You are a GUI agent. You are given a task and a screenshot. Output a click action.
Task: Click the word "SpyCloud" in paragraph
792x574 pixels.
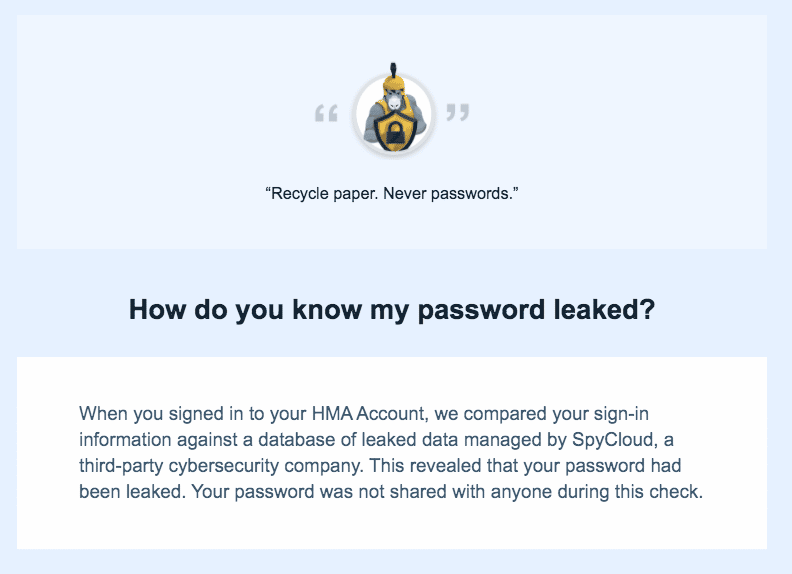tap(613, 440)
